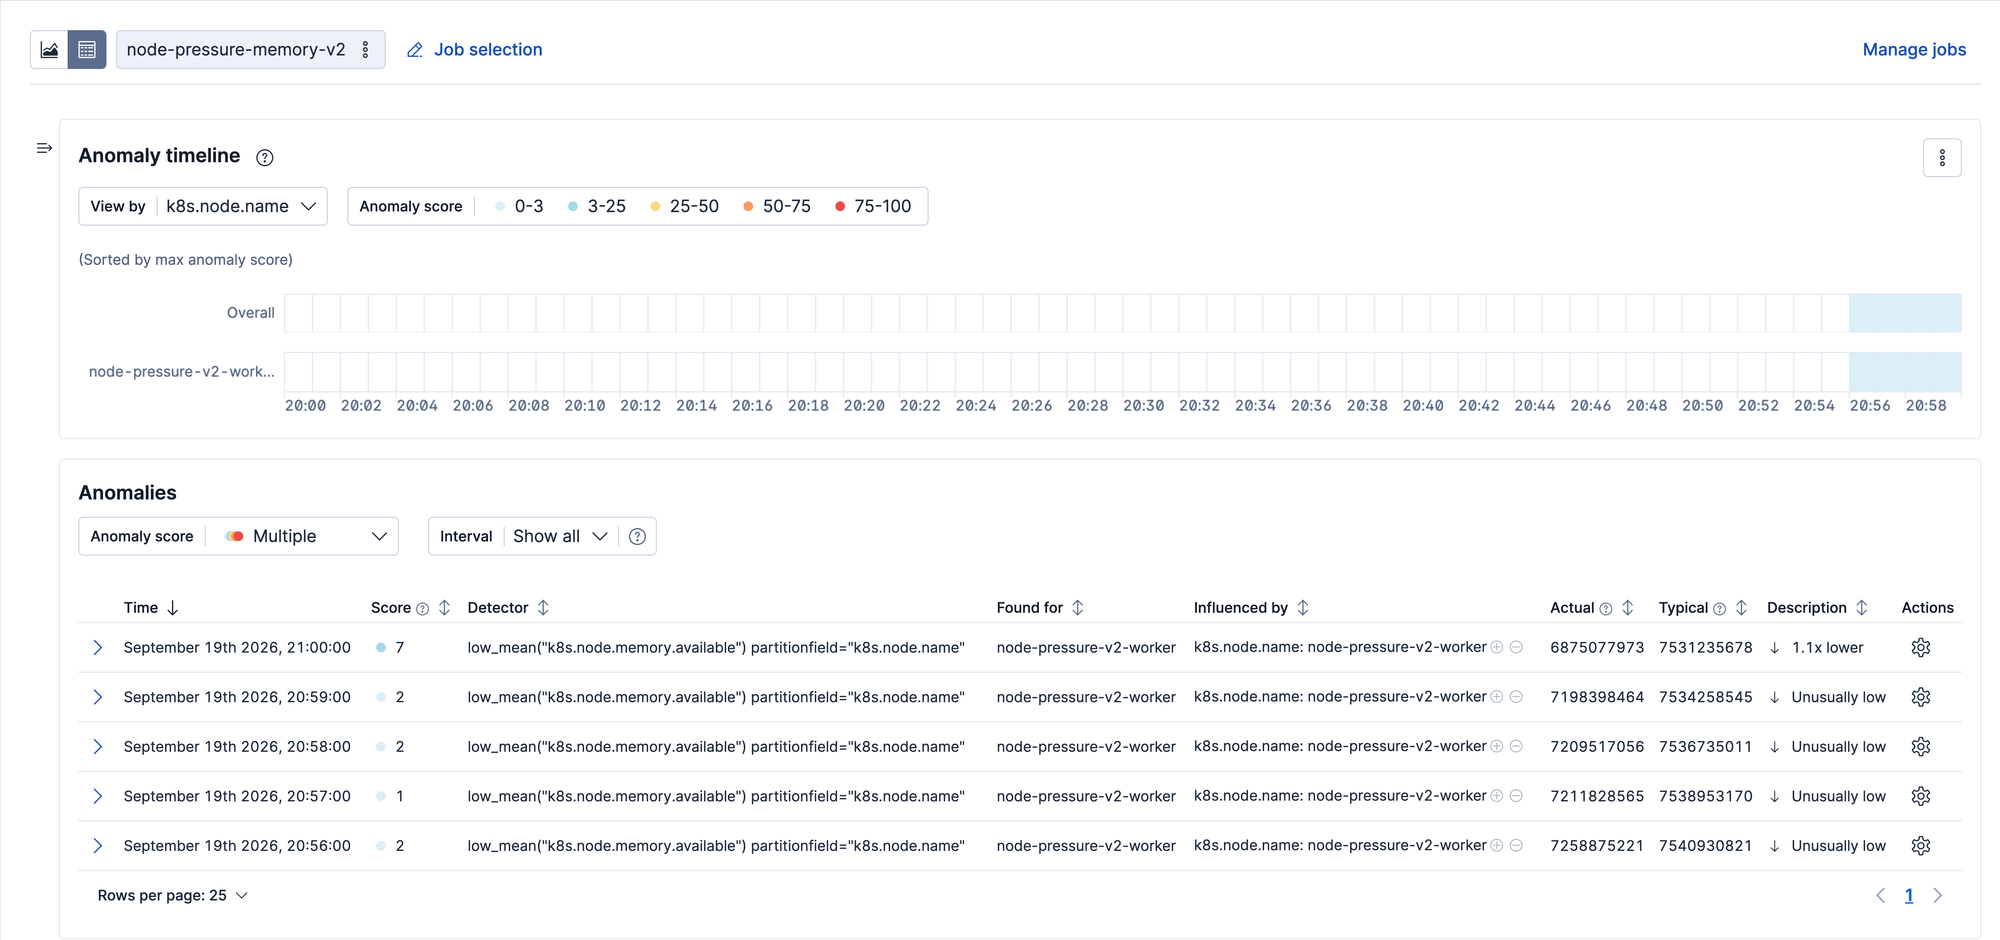Switch to Single Metric Viewer chart icon
Image resolution: width=2000 pixels, height=940 pixels.
(x=49, y=50)
